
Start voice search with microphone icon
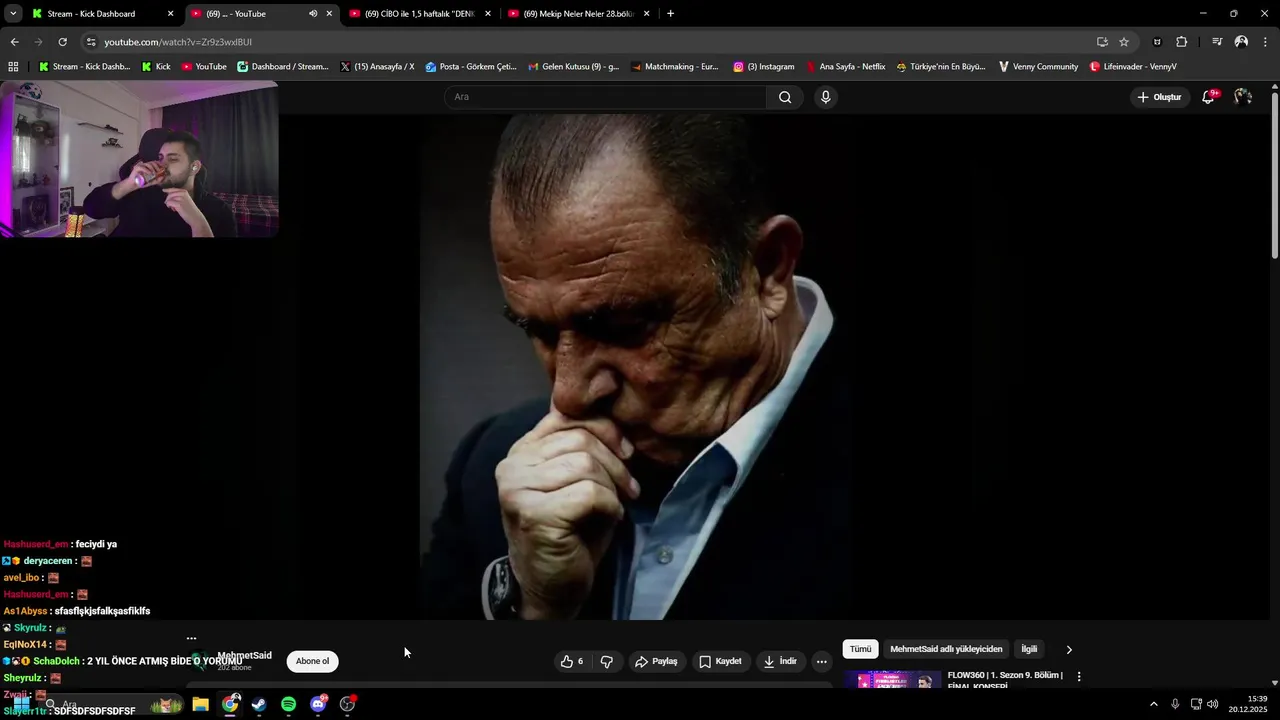coord(825,97)
